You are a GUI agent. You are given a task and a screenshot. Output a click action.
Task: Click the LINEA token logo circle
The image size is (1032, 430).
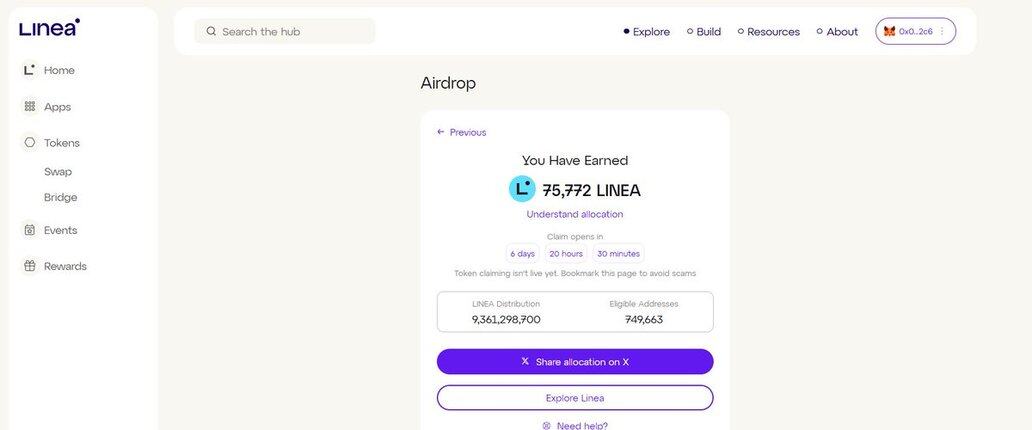pos(522,189)
